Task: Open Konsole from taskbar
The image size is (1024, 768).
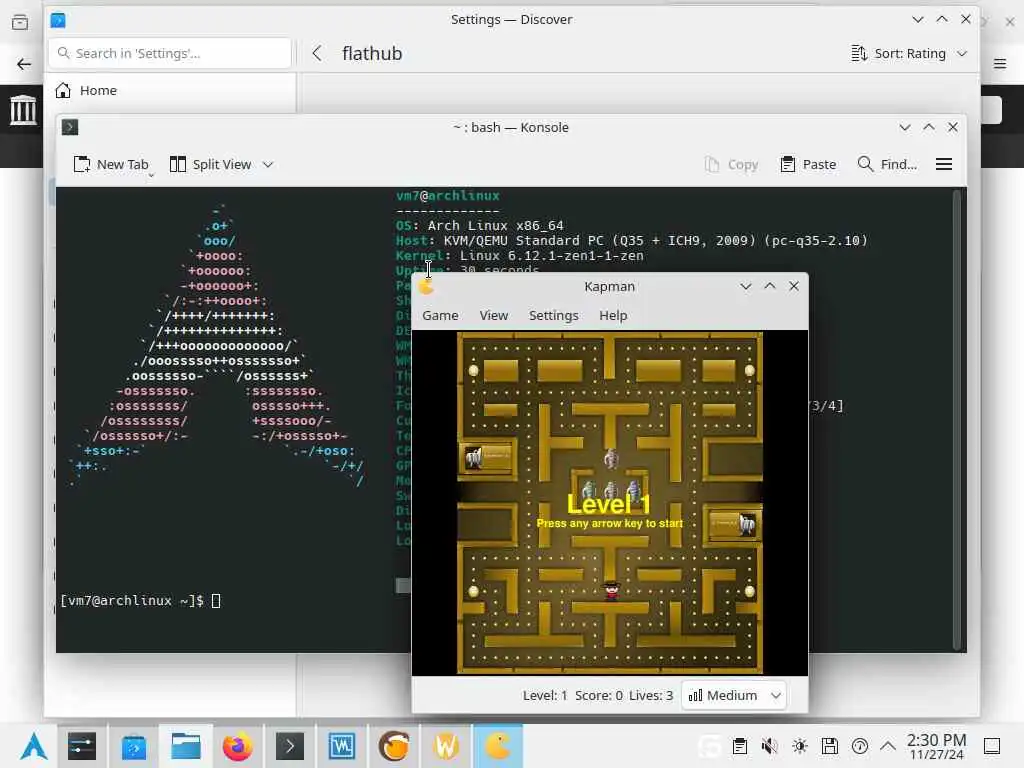Action: tap(290, 746)
